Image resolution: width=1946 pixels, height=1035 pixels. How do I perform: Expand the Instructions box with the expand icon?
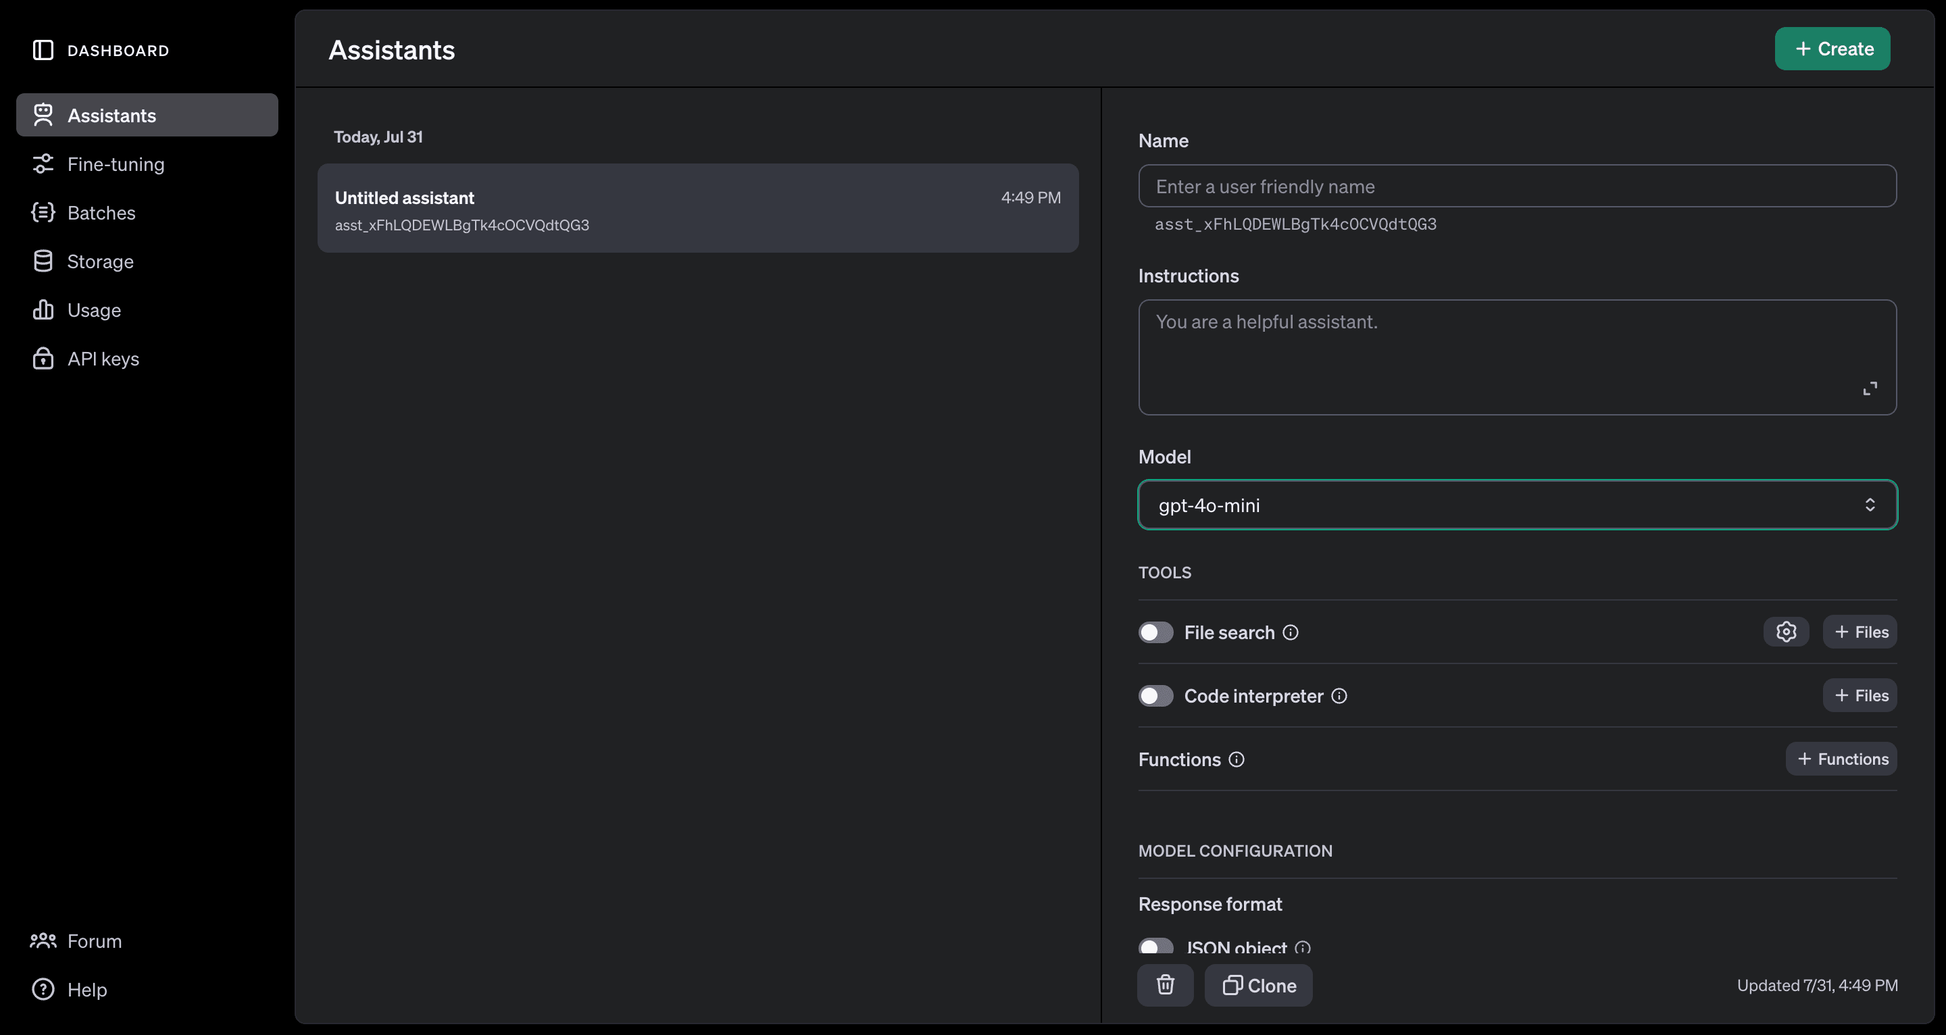pos(1869,389)
